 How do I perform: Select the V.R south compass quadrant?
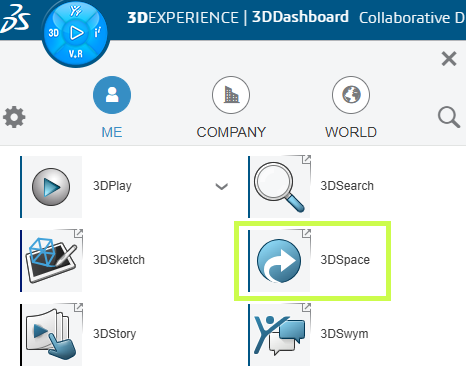(76, 53)
